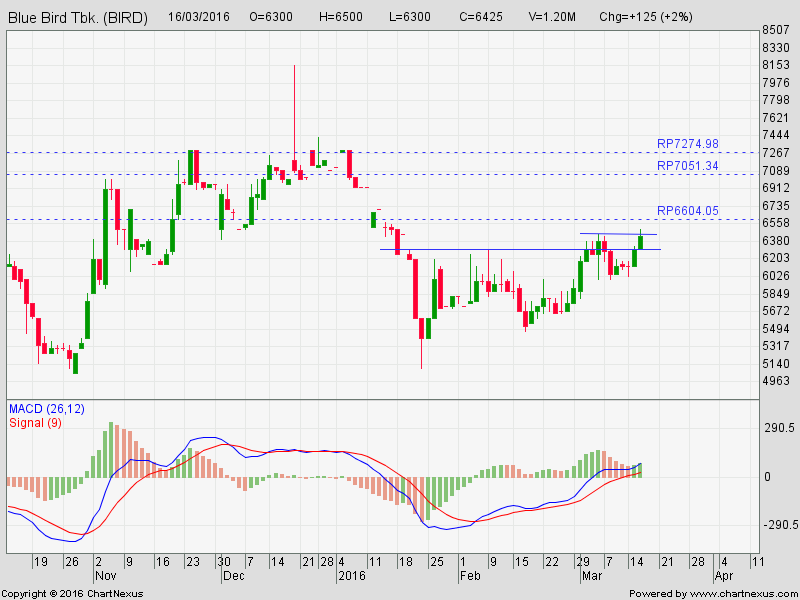Screen dimensions: 800x600
Task: Select the RP6604.05 price level label
Action: (x=687, y=211)
